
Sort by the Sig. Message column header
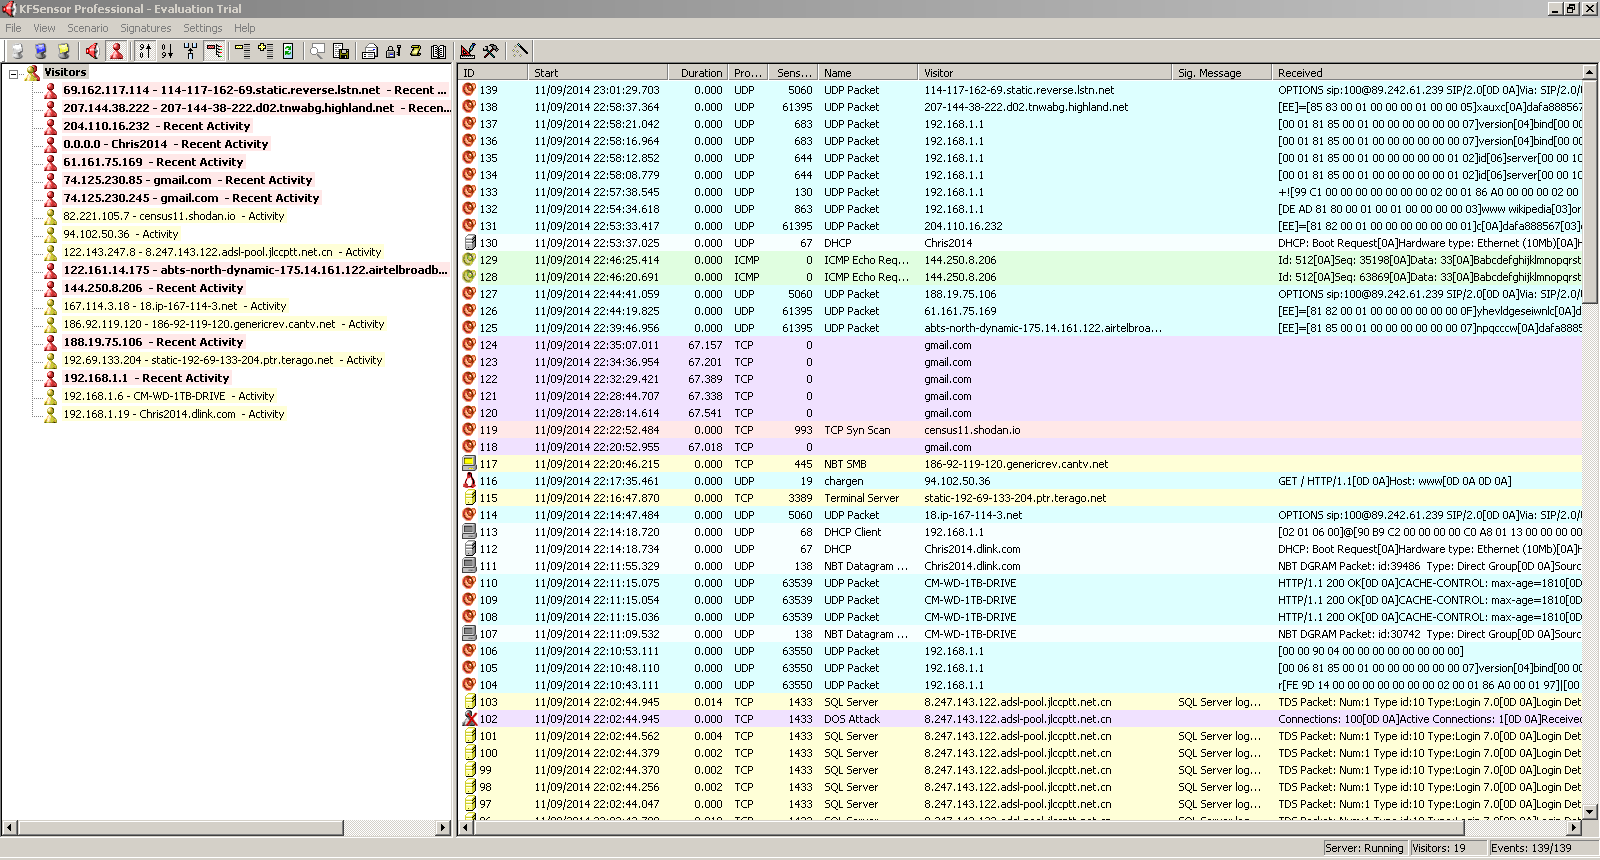click(1222, 73)
